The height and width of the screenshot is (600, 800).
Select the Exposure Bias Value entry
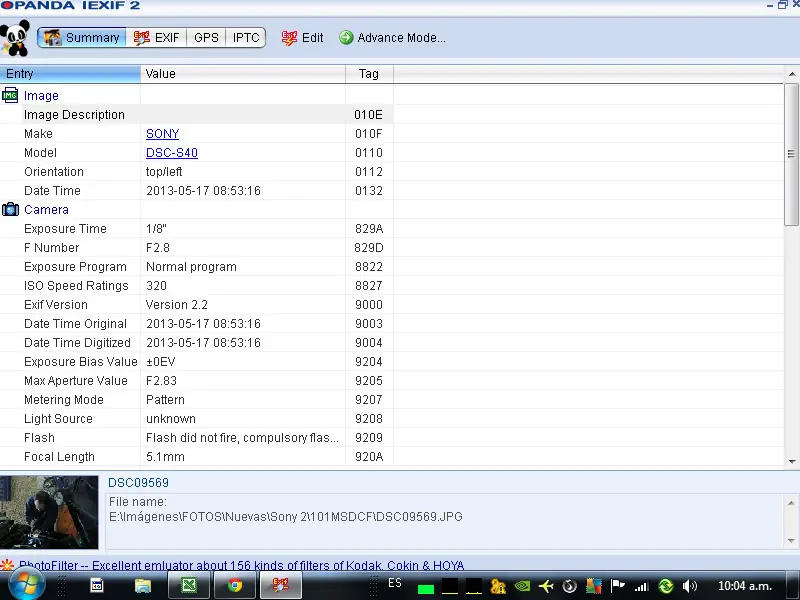(x=81, y=362)
